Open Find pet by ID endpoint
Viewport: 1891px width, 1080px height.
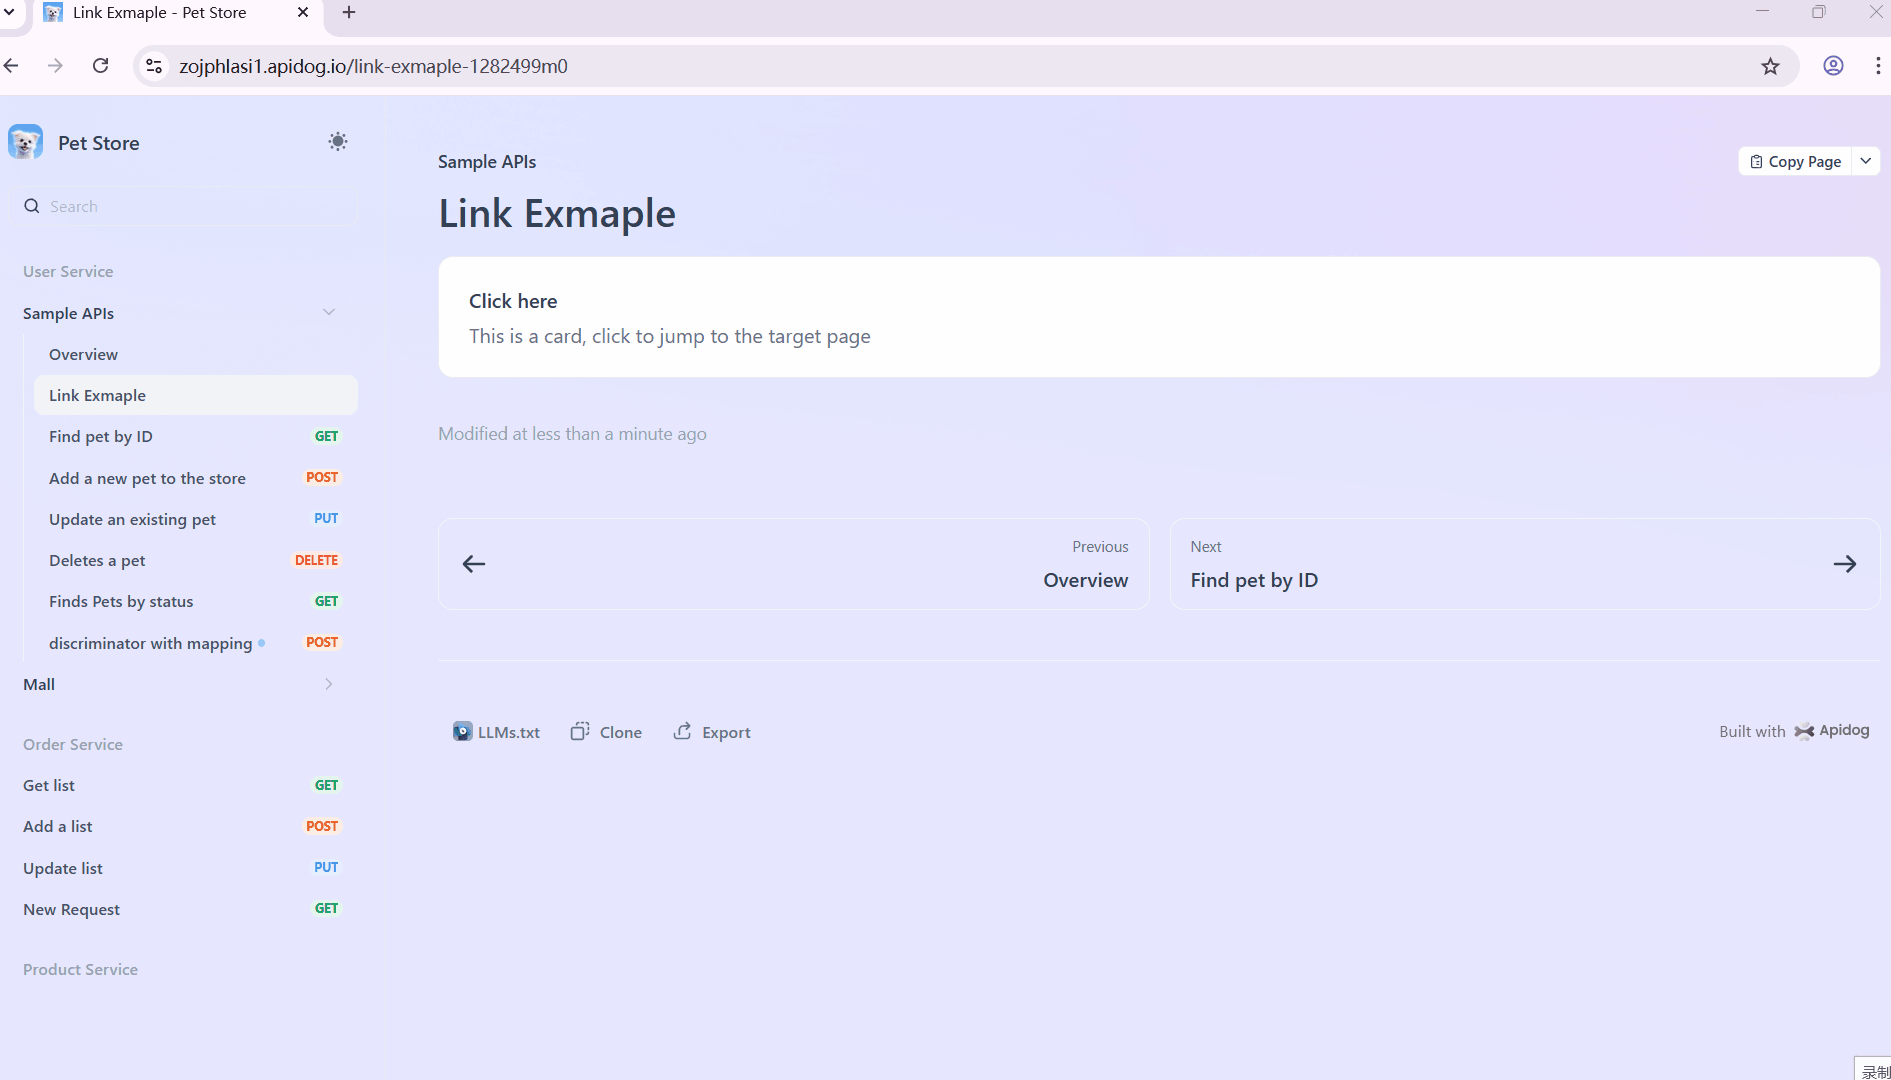click(x=196, y=436)
